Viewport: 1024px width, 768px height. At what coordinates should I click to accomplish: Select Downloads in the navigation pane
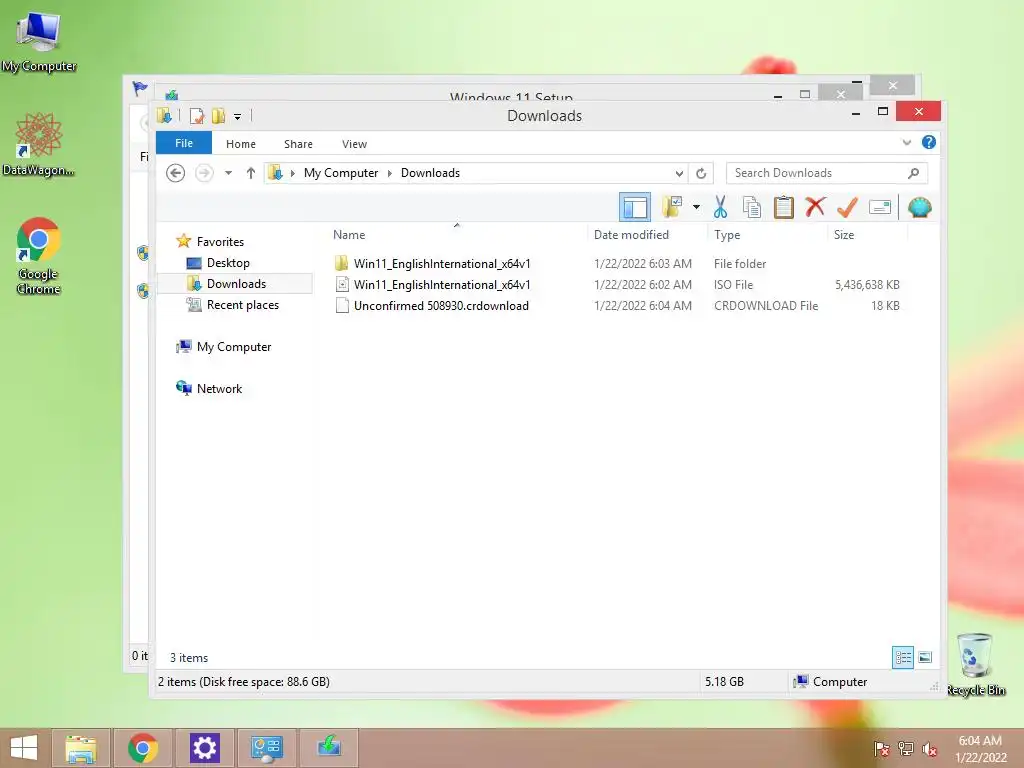235,283
